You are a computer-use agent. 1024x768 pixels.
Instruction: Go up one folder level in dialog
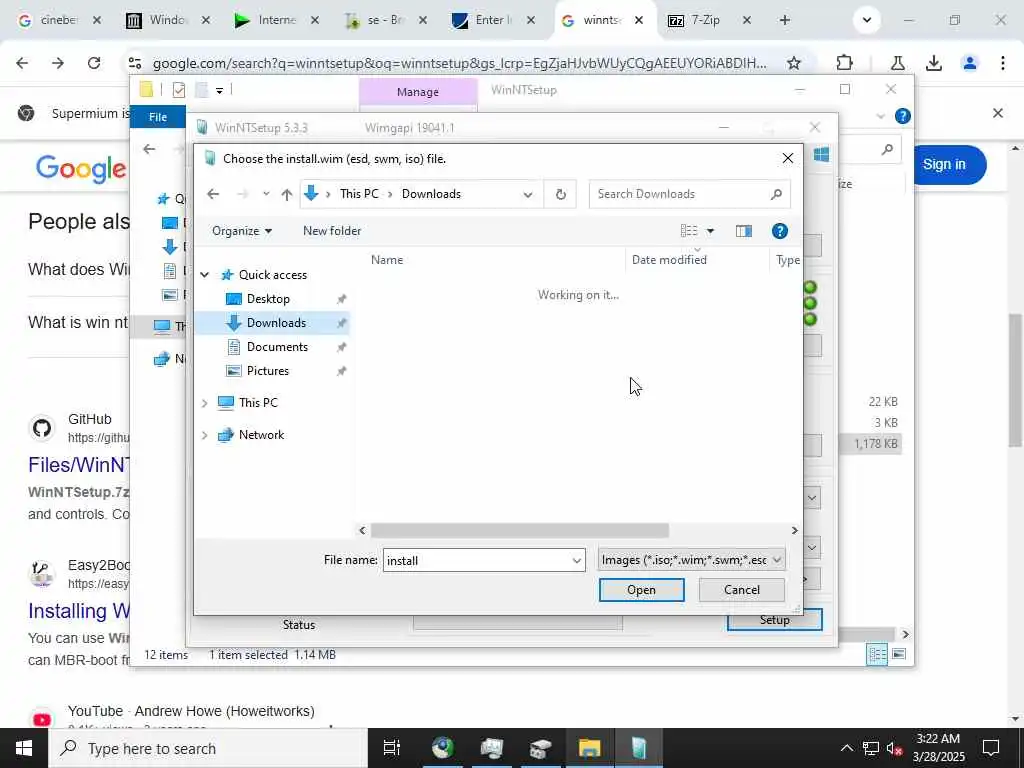(287, 194)
